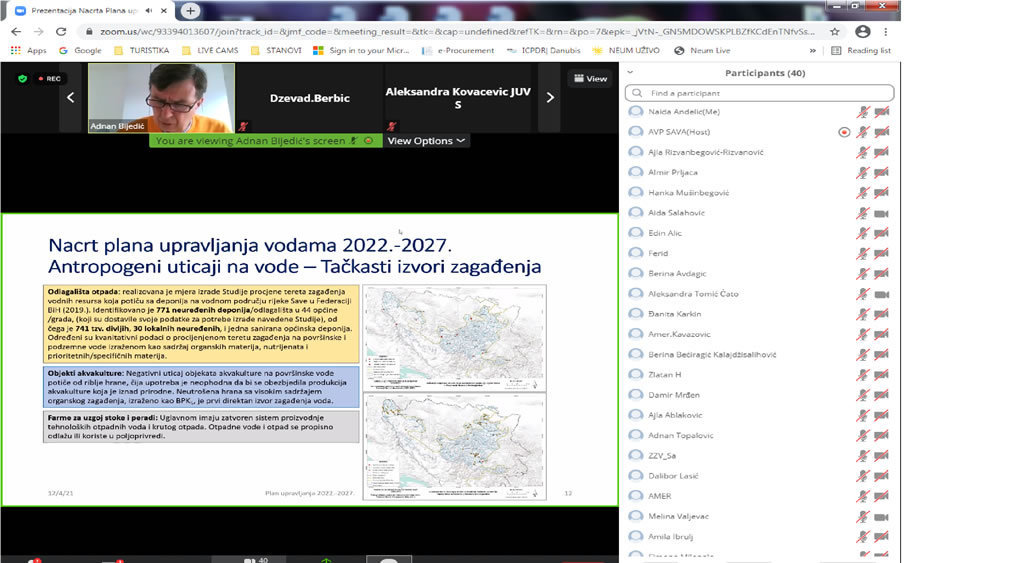Toggle microphone for Naida Andelic(Me)
The width and height of the screenshot is (1024, 563).
[861, 112]
